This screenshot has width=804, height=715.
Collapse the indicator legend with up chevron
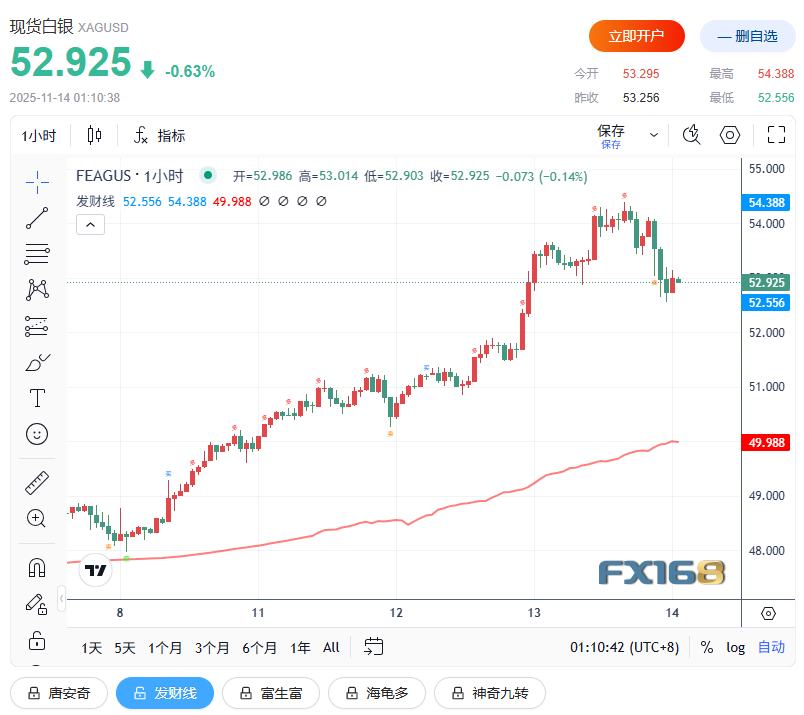coord(90,224)
